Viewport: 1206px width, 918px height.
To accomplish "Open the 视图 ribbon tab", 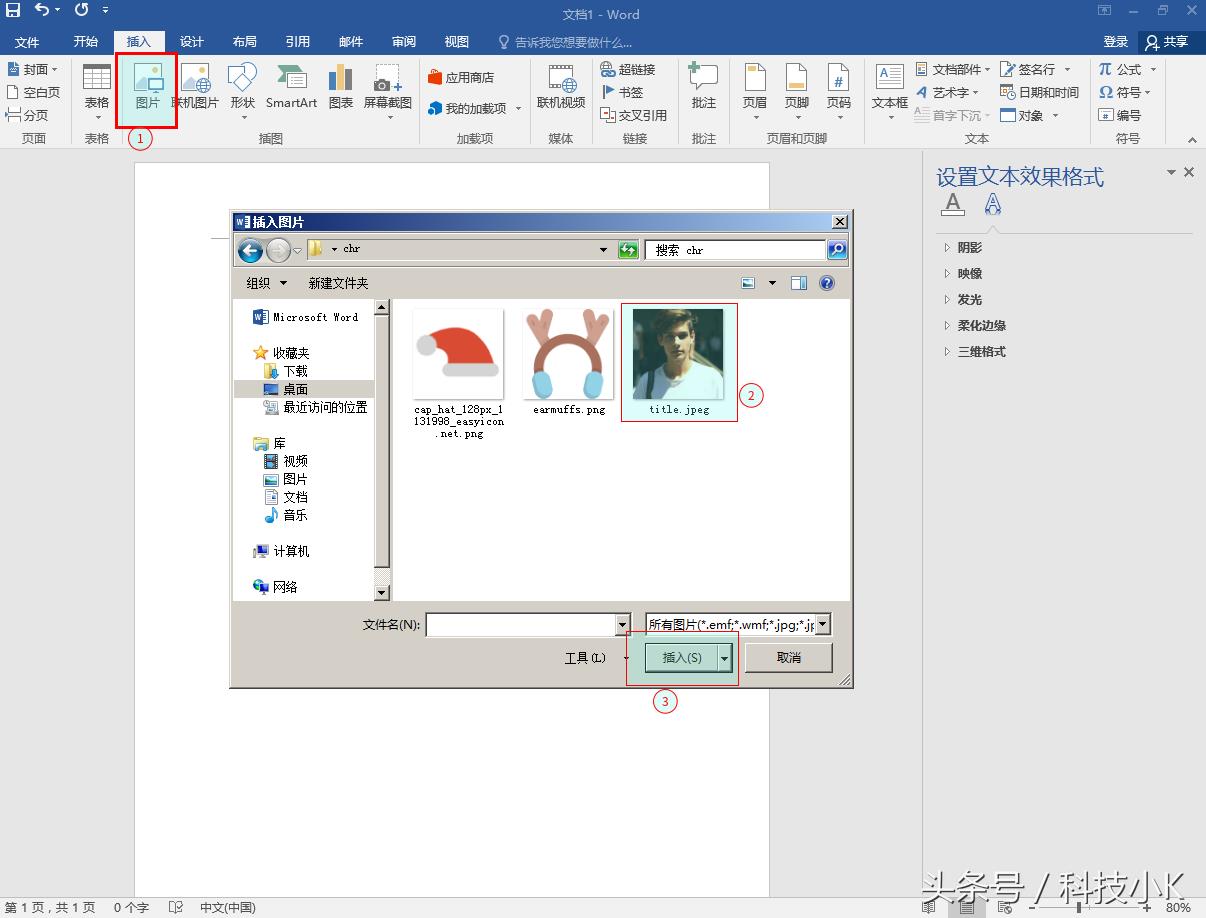I will point(456,42).
